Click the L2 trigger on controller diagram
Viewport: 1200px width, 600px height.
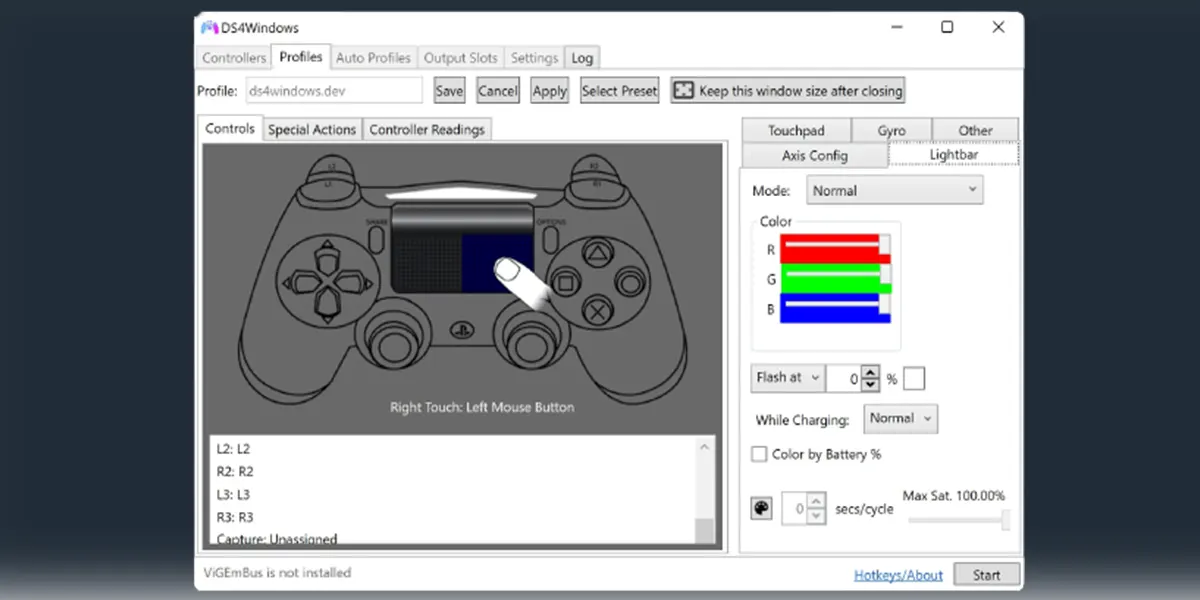(x=329, y=166)
